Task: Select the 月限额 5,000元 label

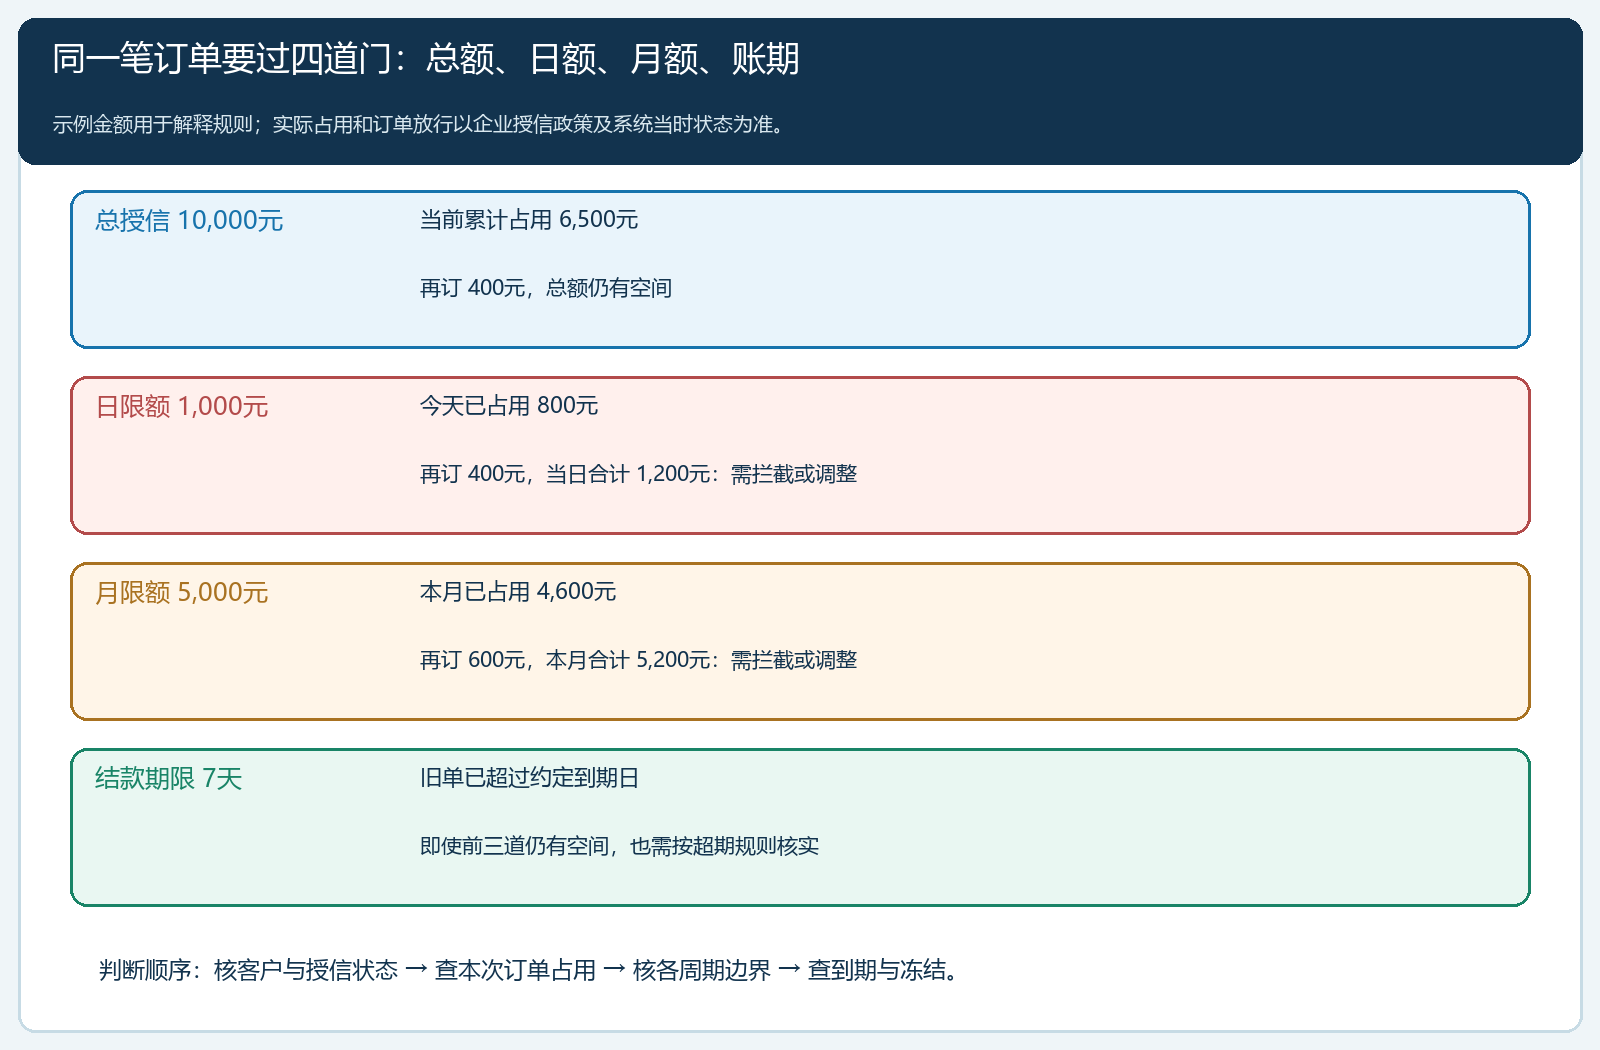Action: coord(182,593)
